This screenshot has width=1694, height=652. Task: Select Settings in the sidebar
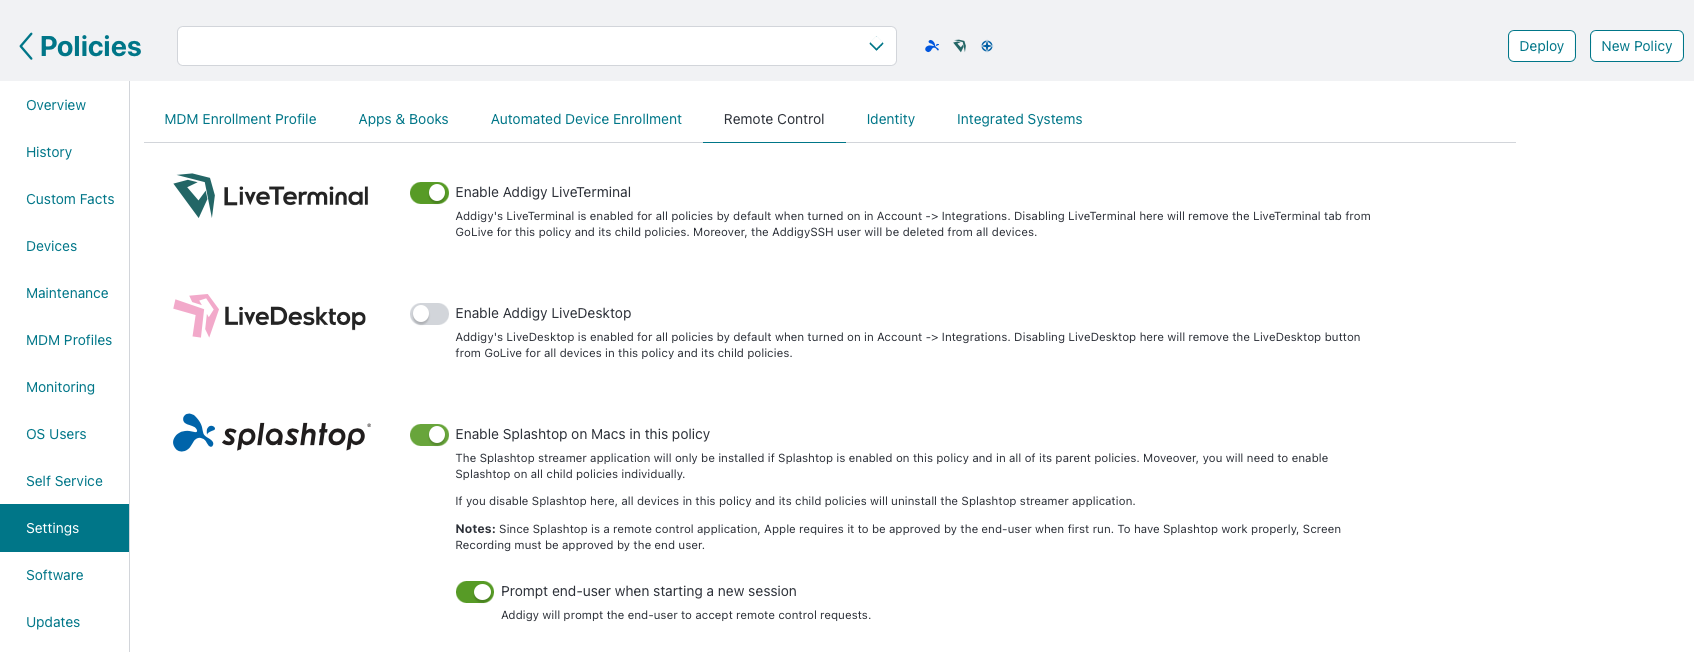64,528
